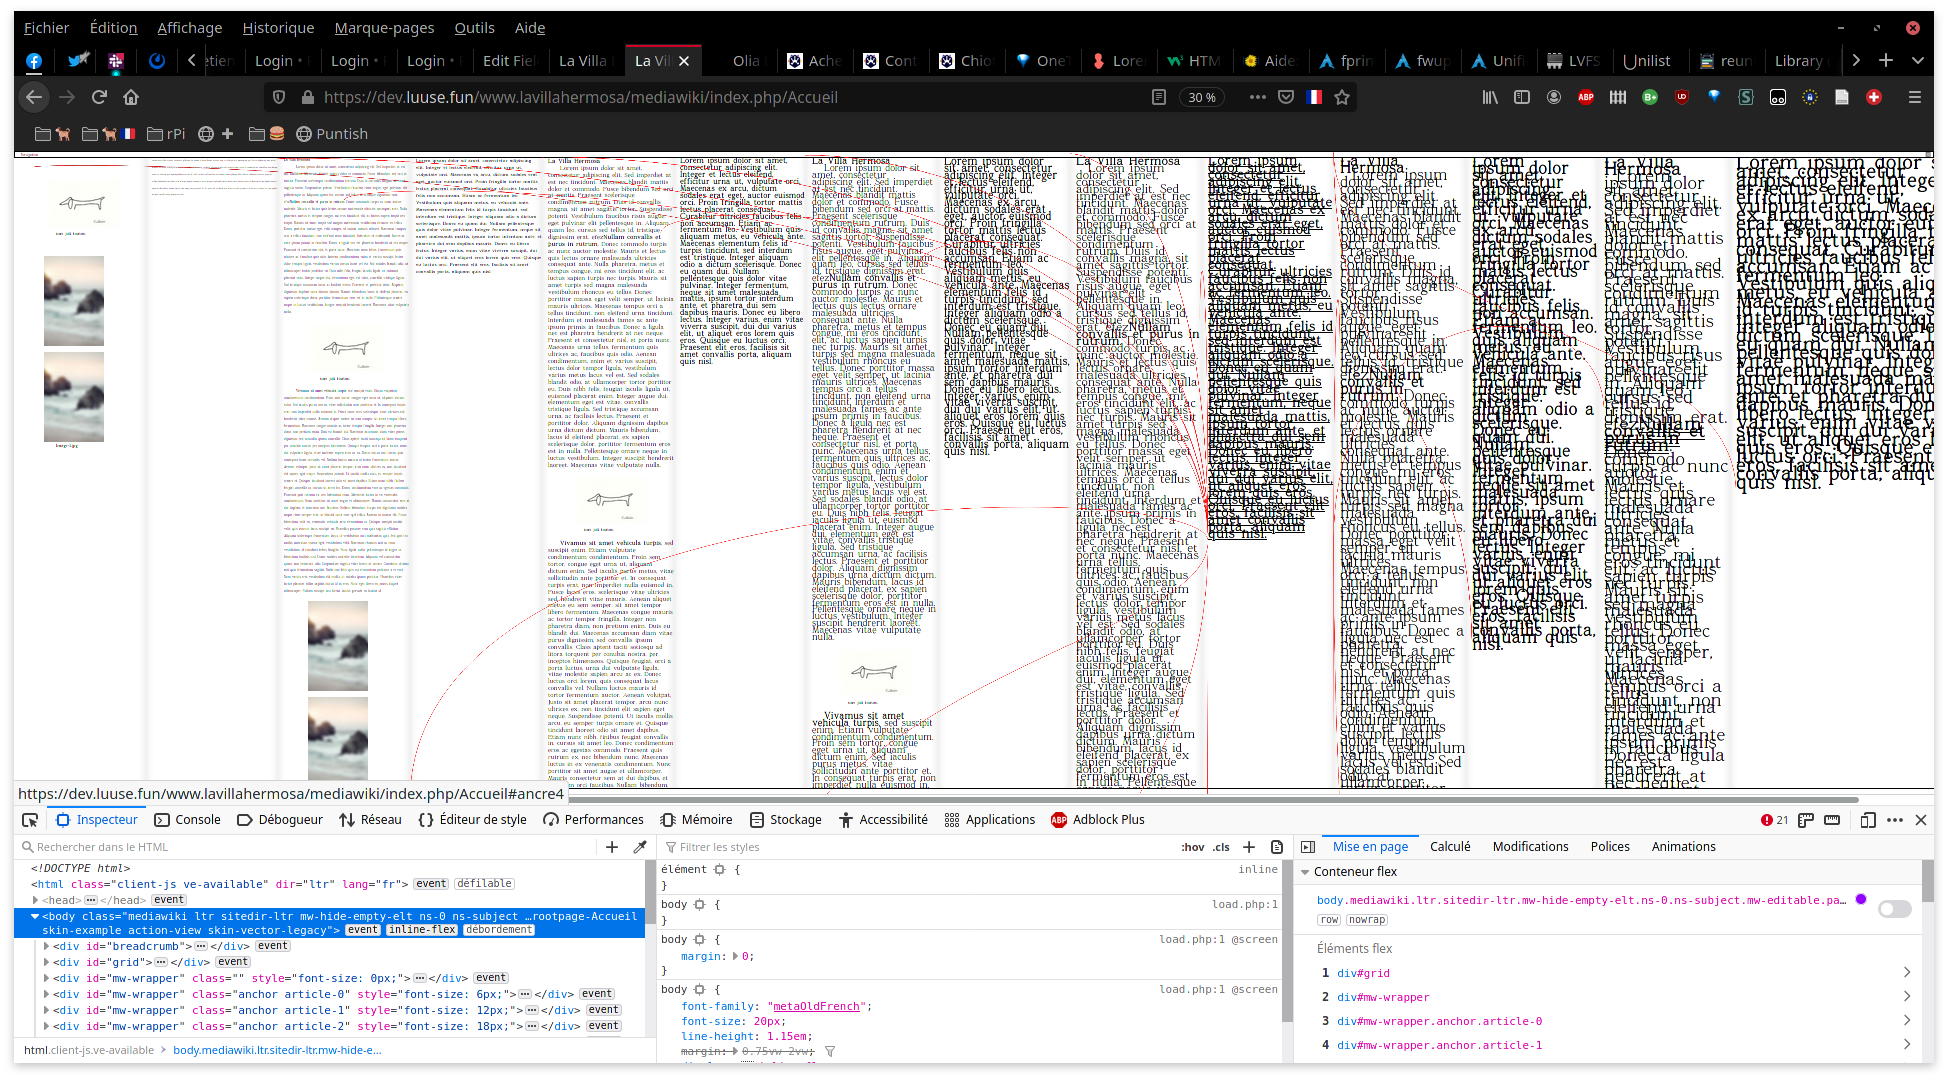Image resolution: width=1948 pixels, height=1080 pixels.
Task: Click the purple flex overlay color swatch
Action: 1861,899
